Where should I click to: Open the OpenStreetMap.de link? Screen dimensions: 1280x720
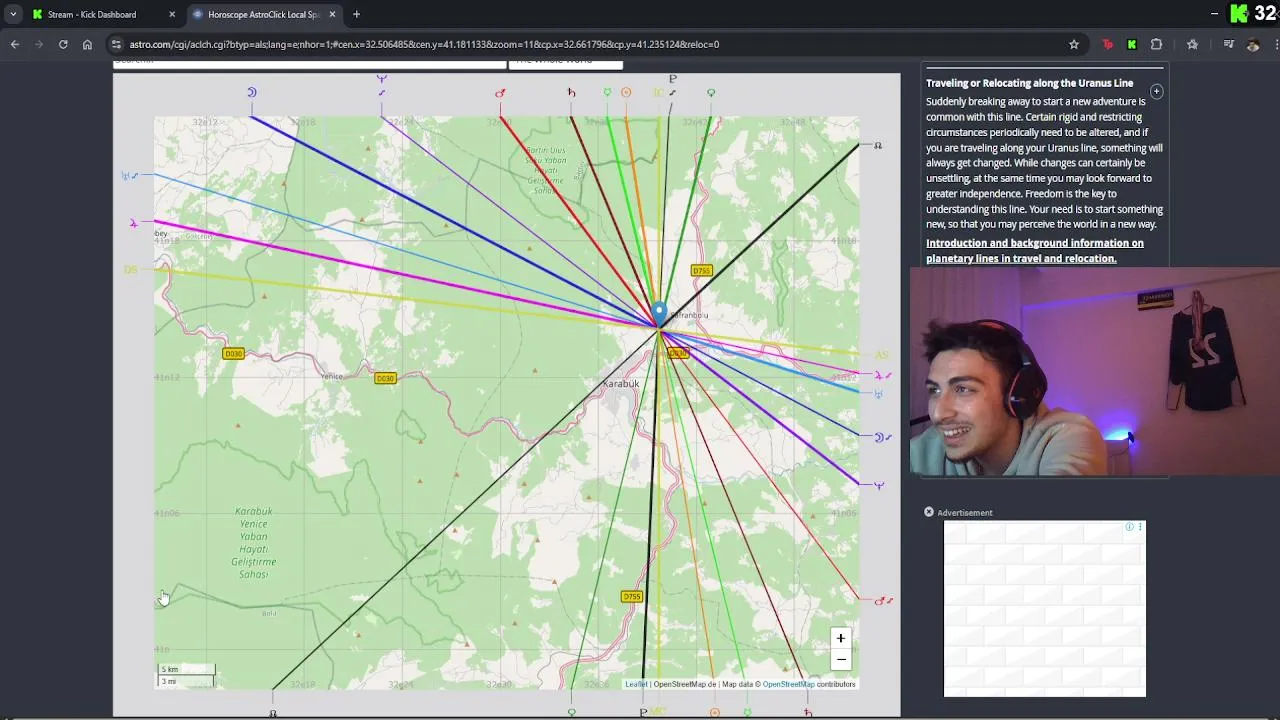coord(685,684)
